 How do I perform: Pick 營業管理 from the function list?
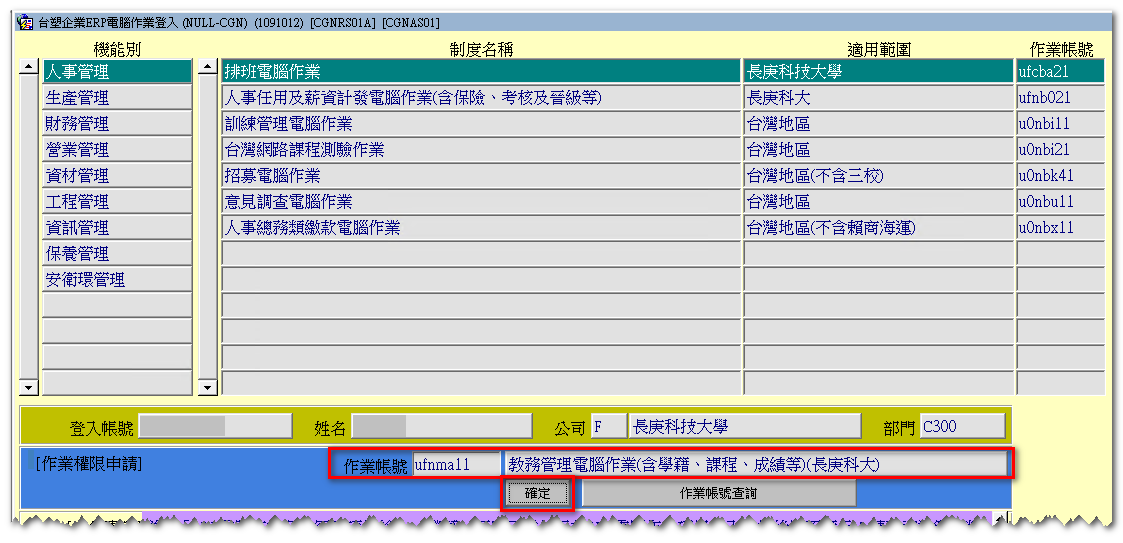[x=117, y=150]
